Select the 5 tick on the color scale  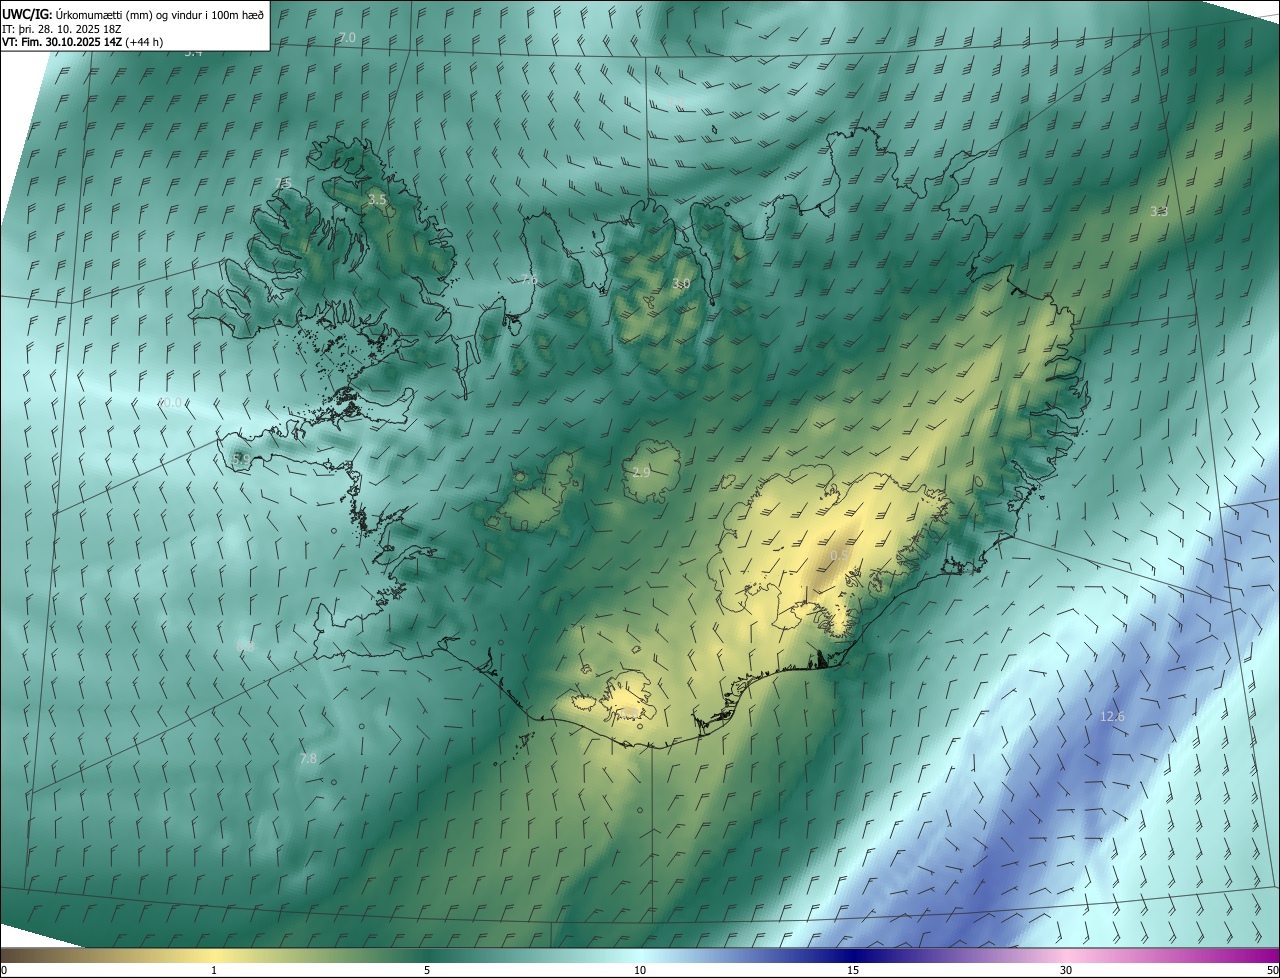pyautogui.click(x=427, y=970)
